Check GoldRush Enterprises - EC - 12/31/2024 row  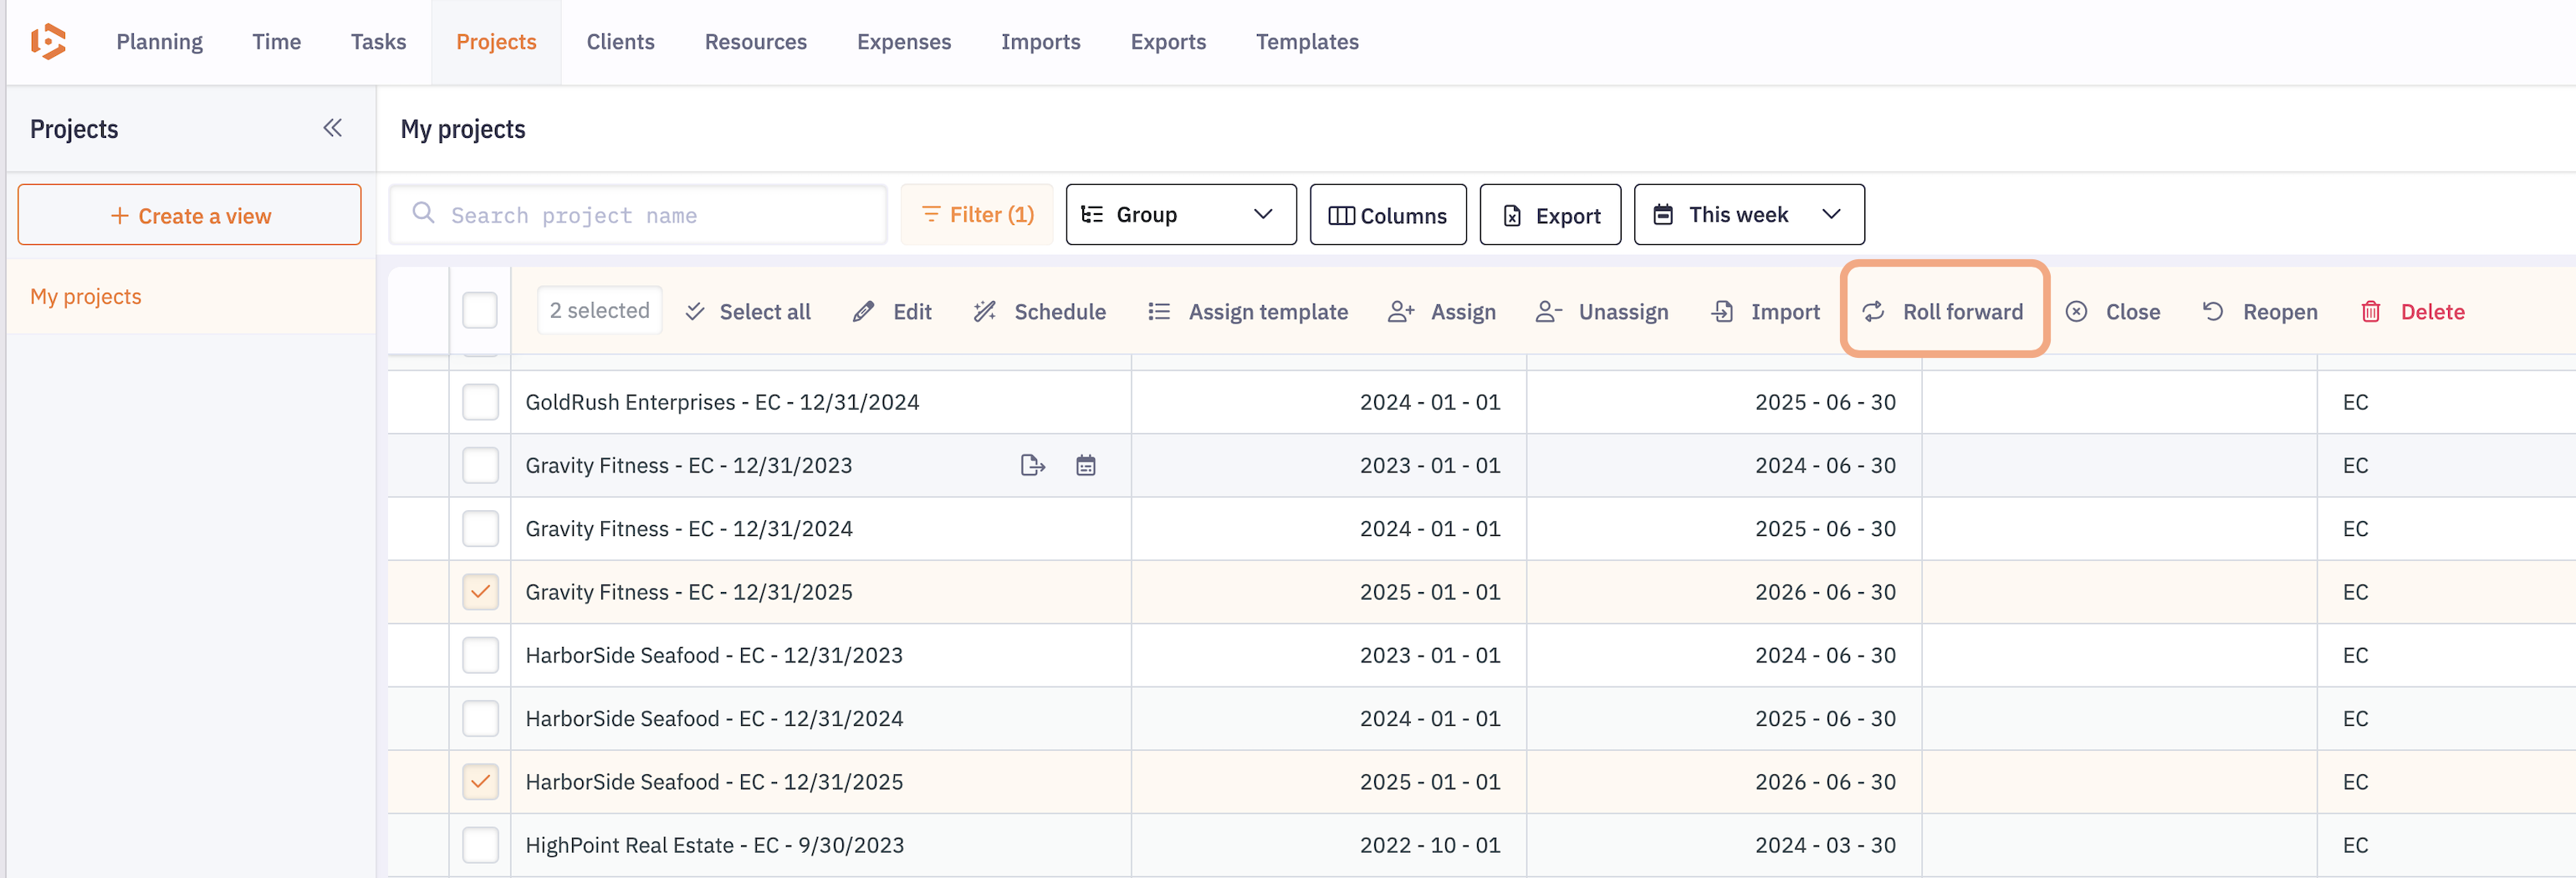pyautogui.click(x=480, y=402)
